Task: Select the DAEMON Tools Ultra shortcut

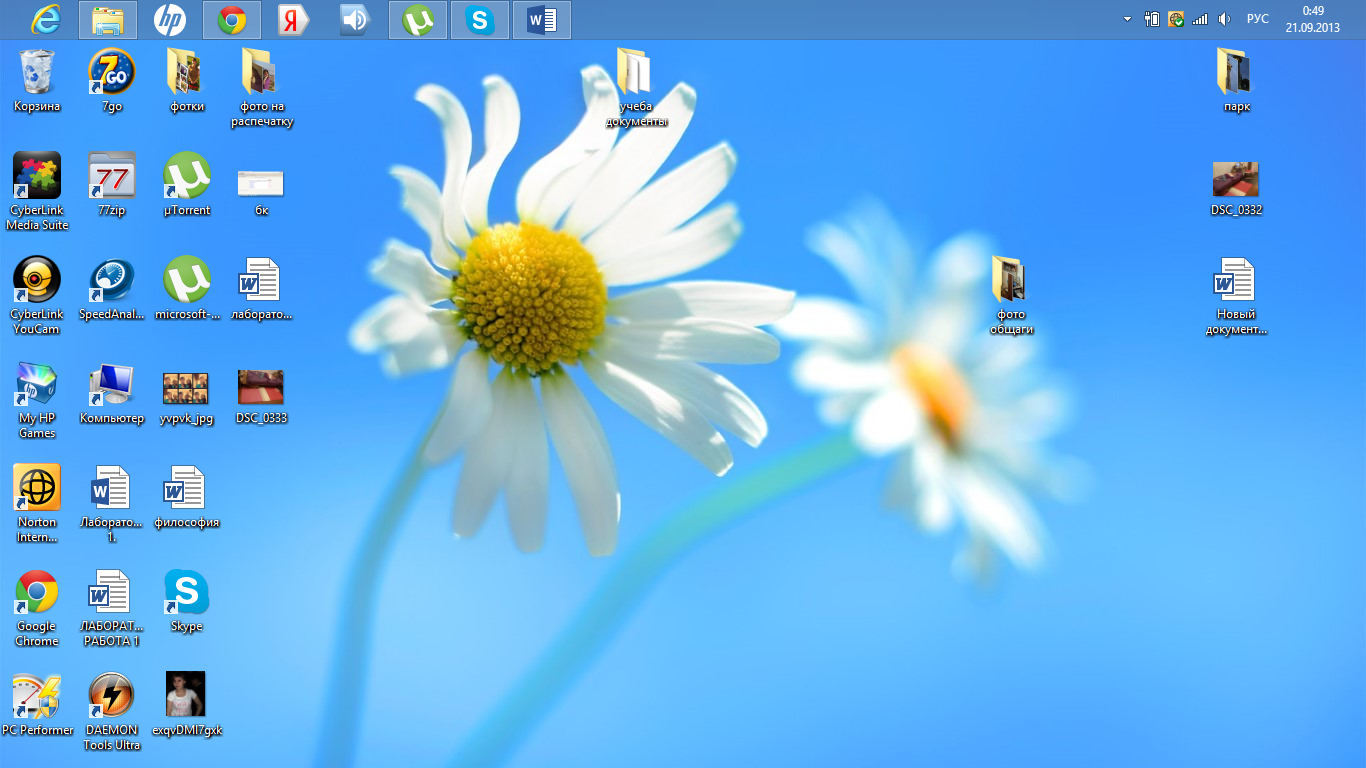Action: coord(112,712)
